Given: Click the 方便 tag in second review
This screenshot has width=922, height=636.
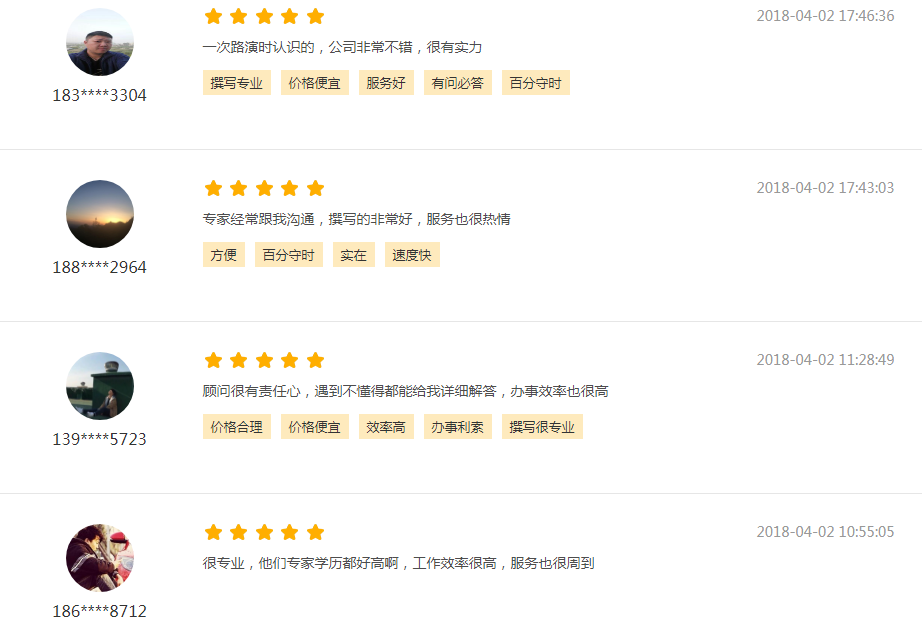Looking at the screenshot, I should pos(224,255).
